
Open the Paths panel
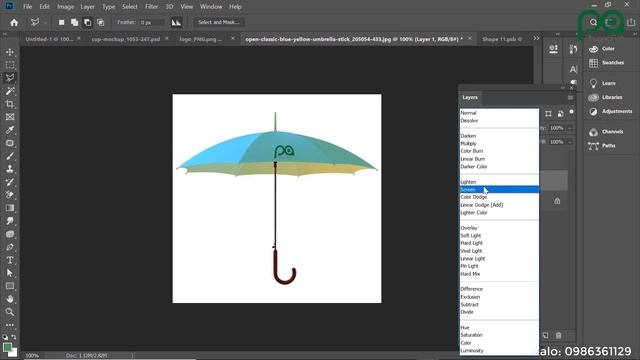click(x=602, y=146)
